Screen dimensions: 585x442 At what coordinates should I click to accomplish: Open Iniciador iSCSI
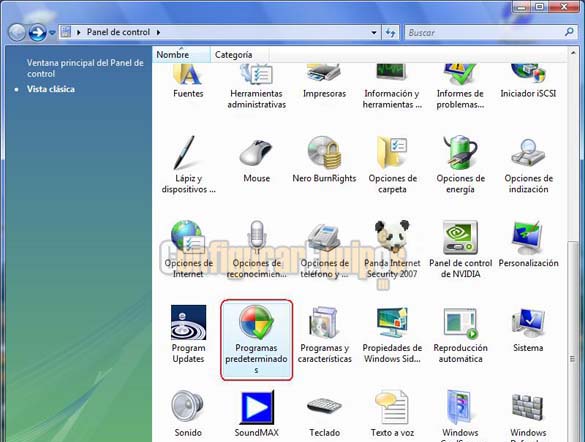[528, 81]
